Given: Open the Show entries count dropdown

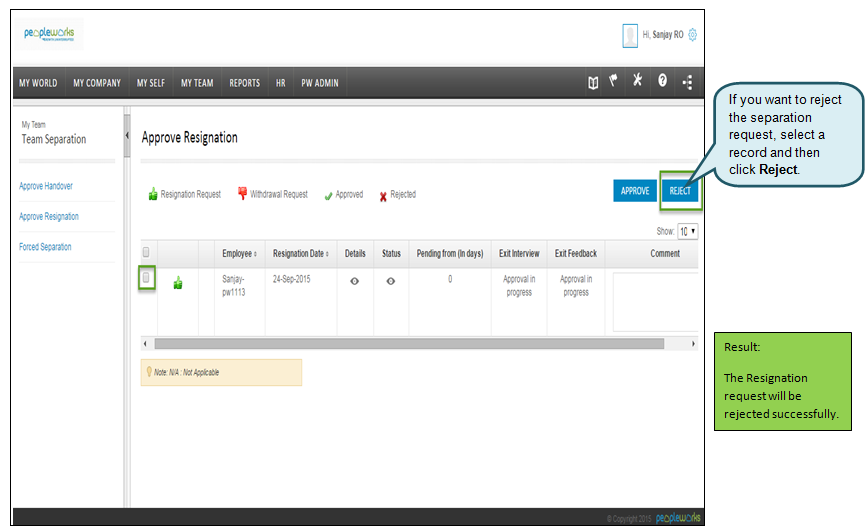Looking at the screenshot, I should point(688,231).
